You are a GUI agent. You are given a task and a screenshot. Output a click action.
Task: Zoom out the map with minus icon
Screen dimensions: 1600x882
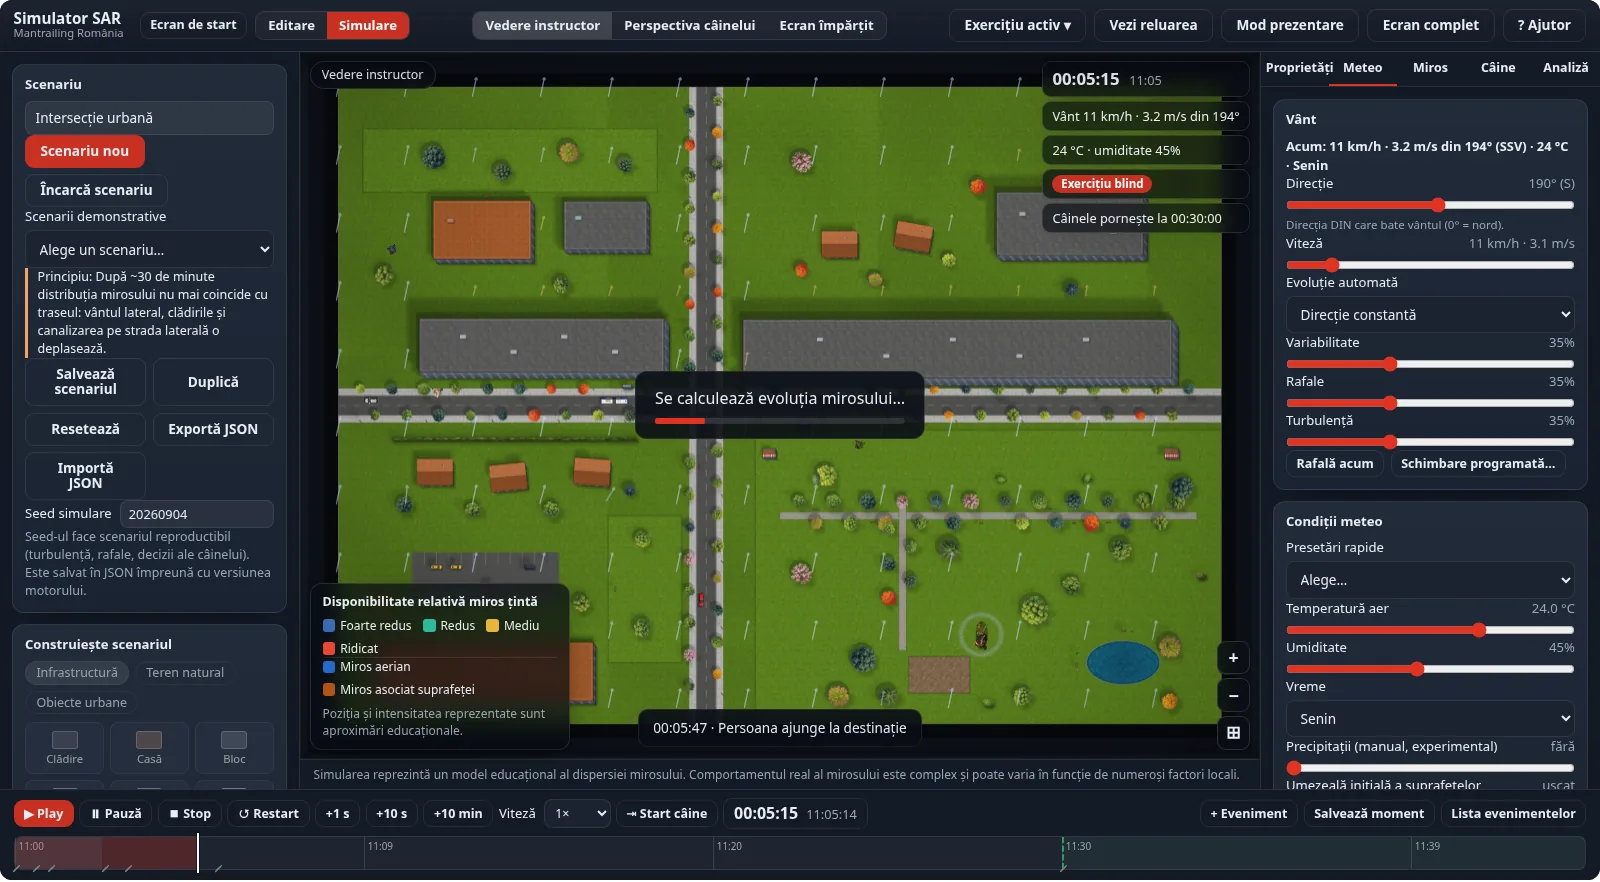pos(1233,695)
